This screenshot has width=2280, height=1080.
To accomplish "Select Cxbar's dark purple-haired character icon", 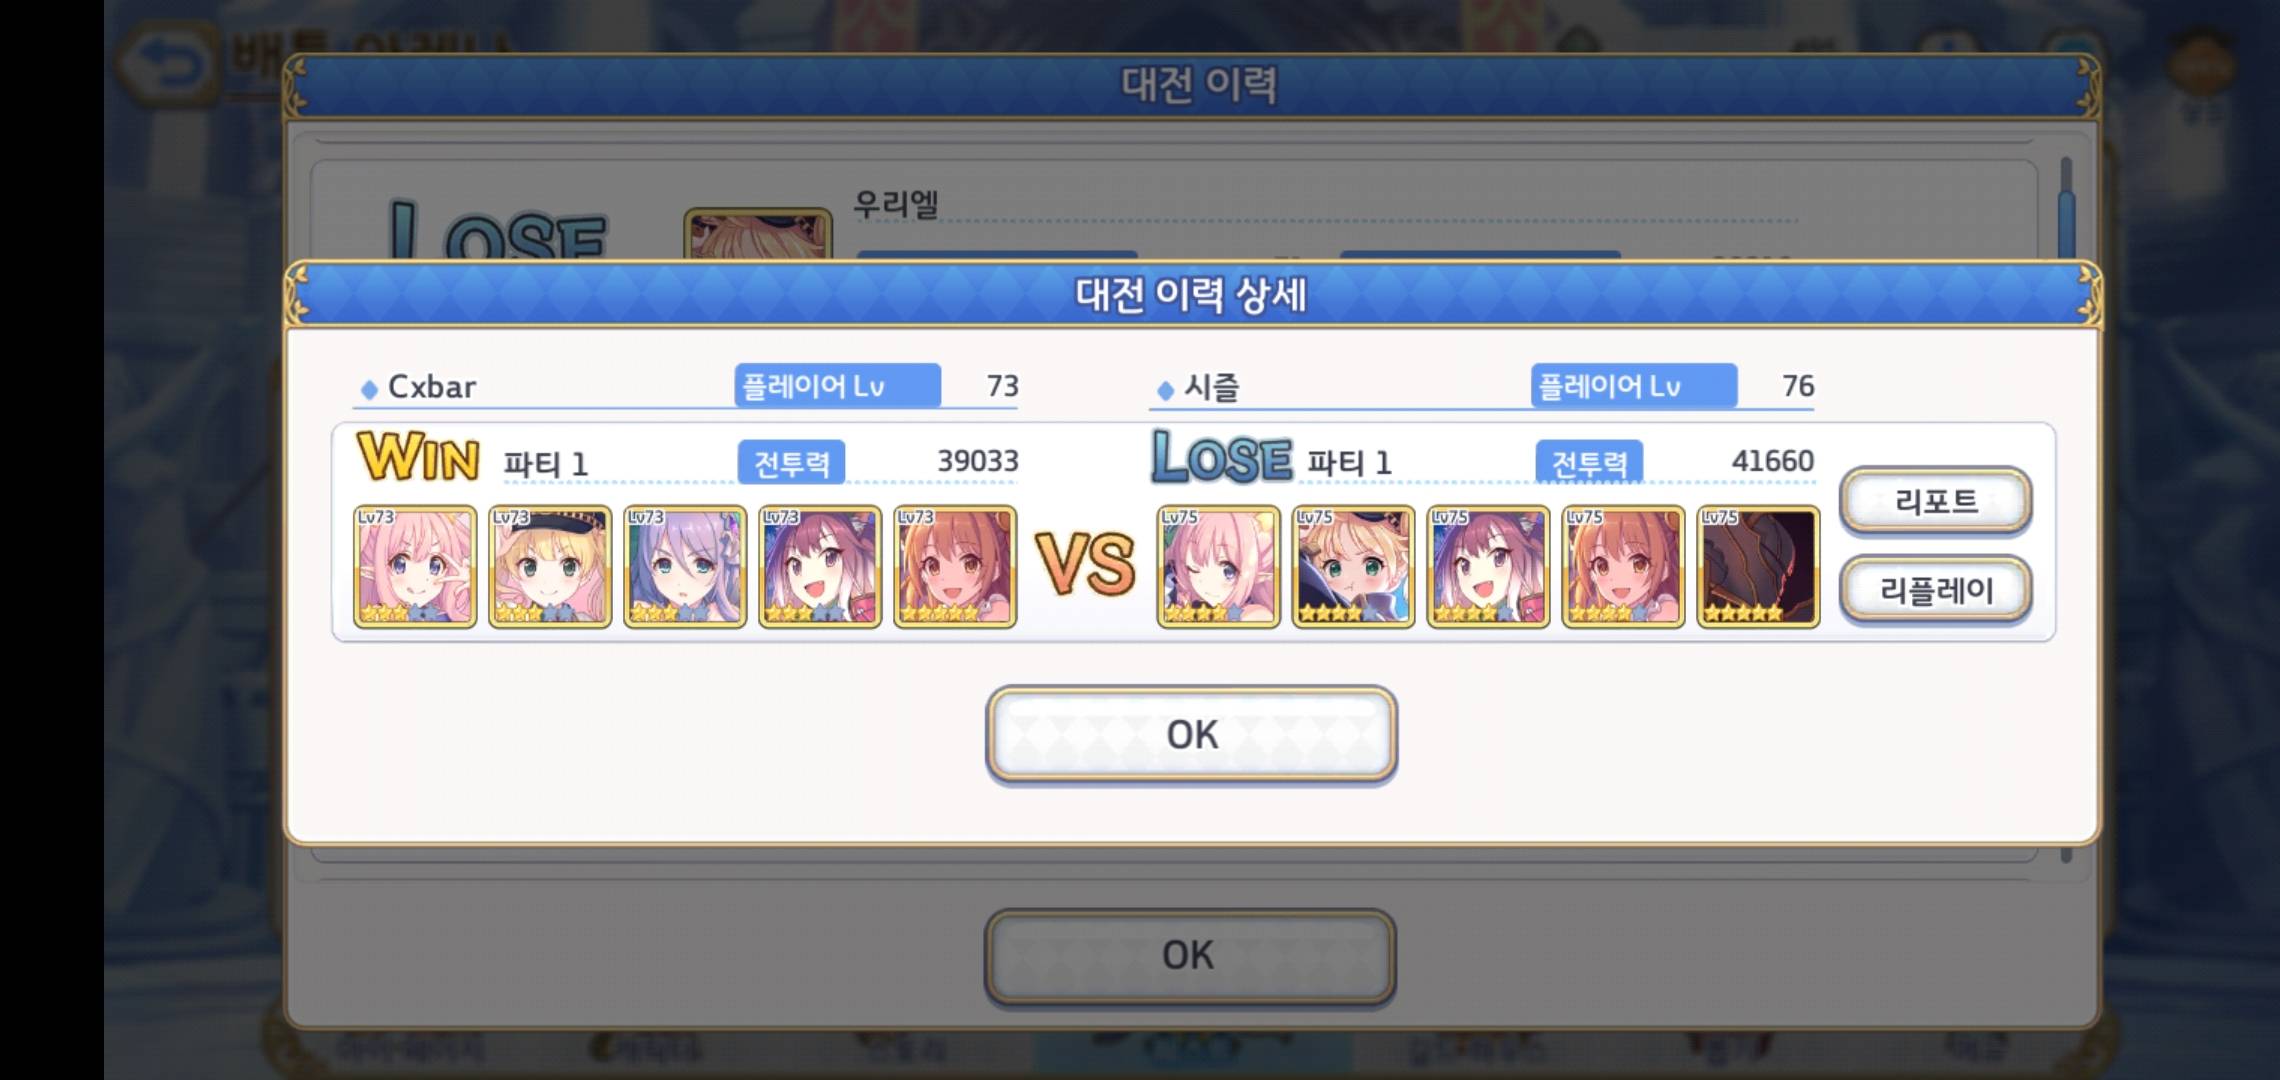I will click(x=820, y=566).
